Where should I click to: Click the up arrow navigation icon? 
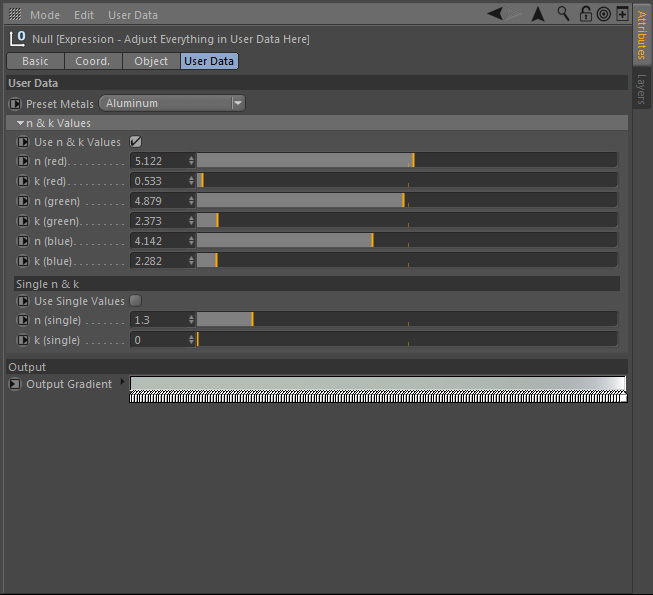point(538,14)
